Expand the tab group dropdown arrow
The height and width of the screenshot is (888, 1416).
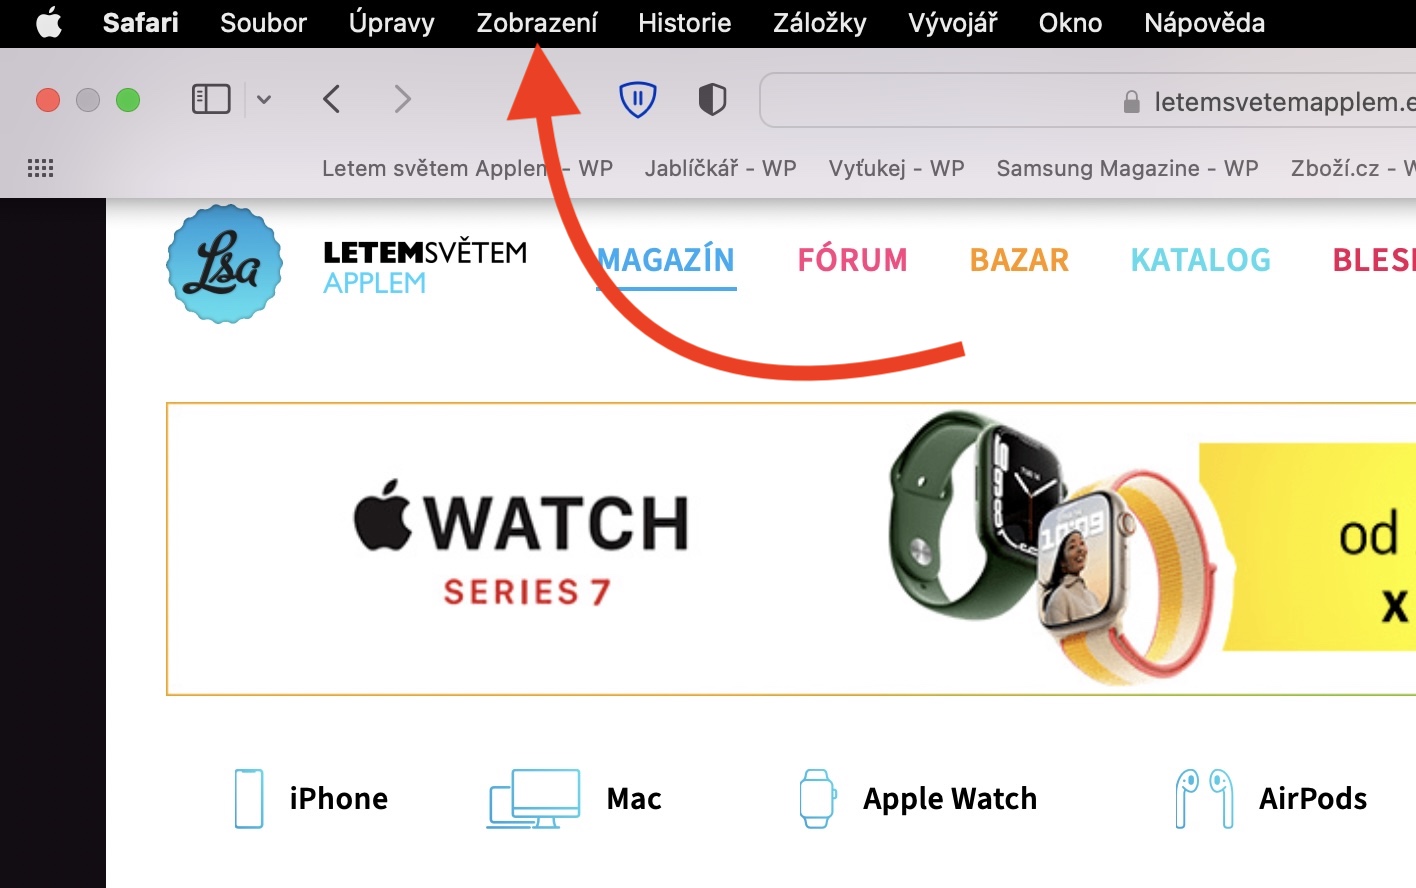point(264,99)
